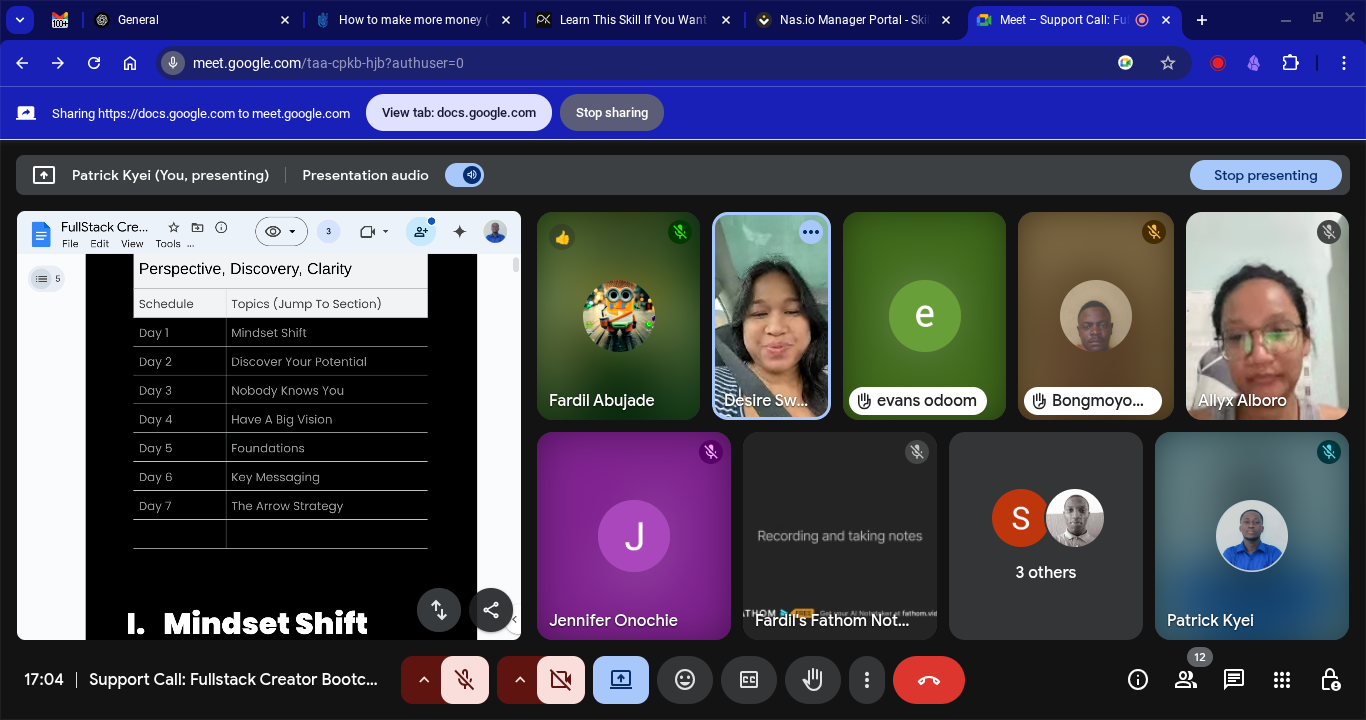
Task: Open the Docs account avatar
Action: (x=495, y=231)
